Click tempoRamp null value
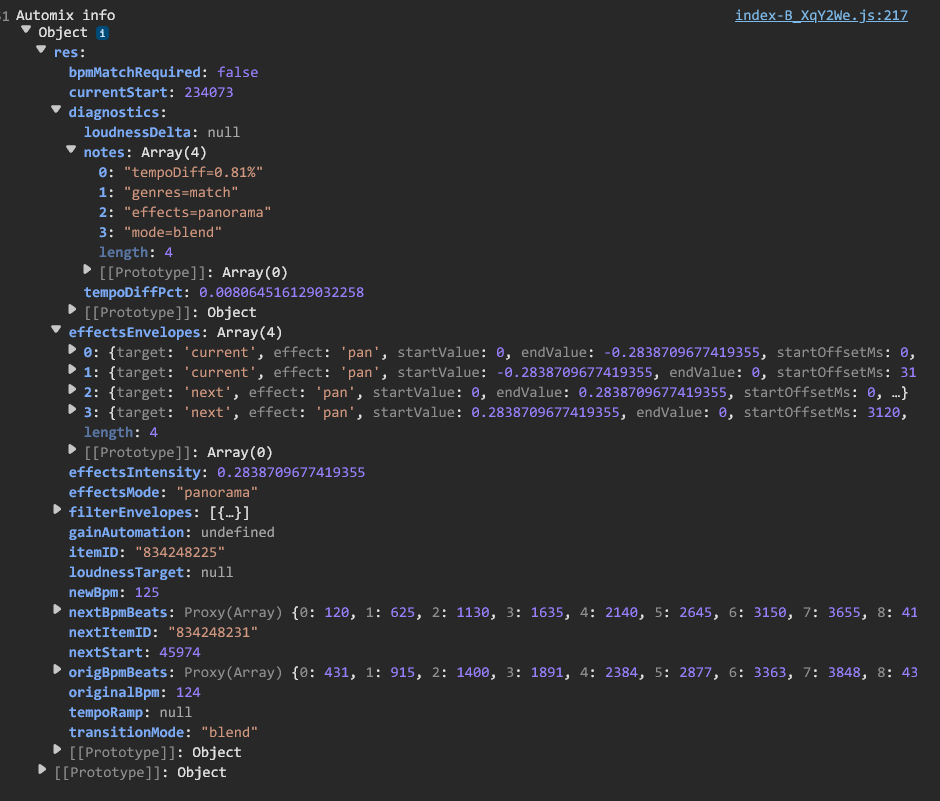 pos(176,712)
